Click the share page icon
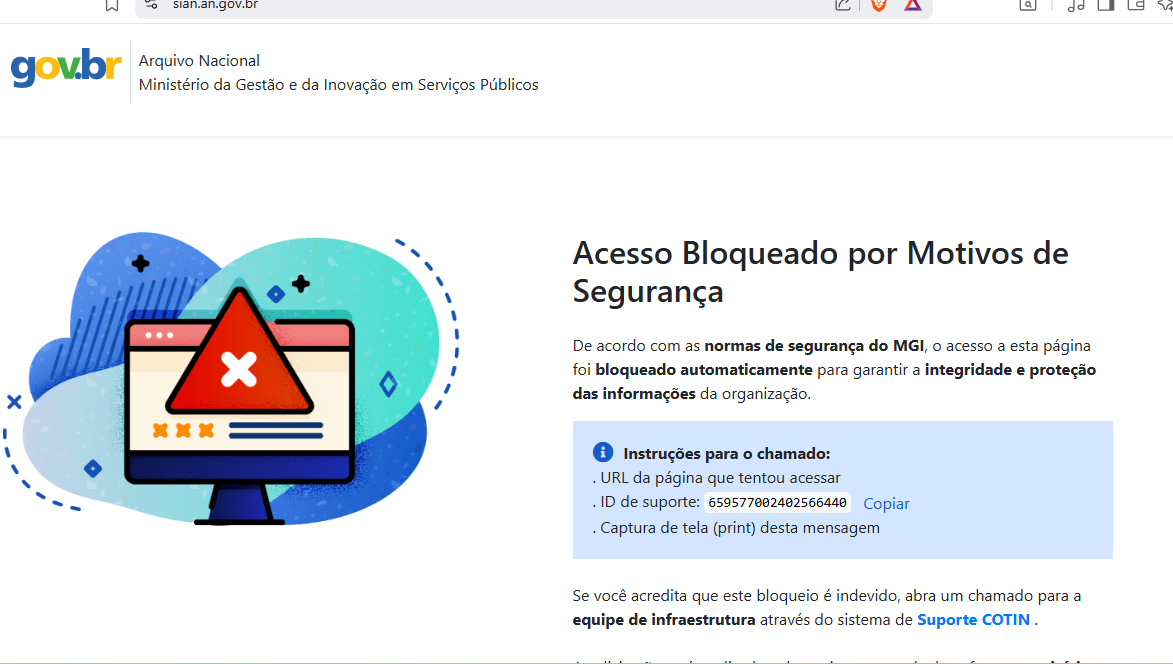This screenshot has width=1173, height=664. pyautogui.click(x=842, y=5)
